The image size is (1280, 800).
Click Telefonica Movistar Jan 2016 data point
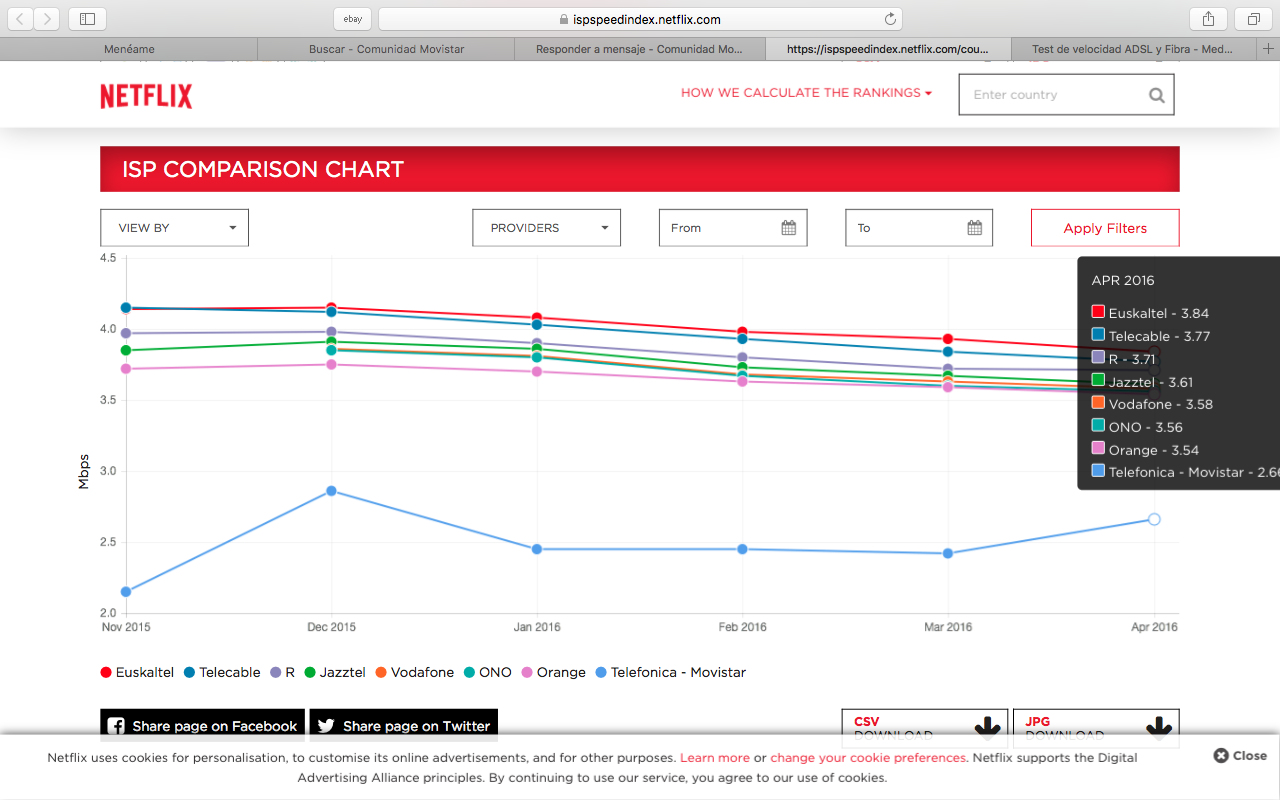click(537, 549)
